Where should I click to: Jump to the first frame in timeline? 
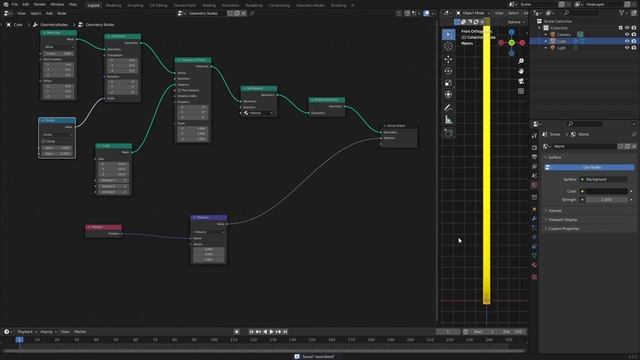click(x=251, y=332)
